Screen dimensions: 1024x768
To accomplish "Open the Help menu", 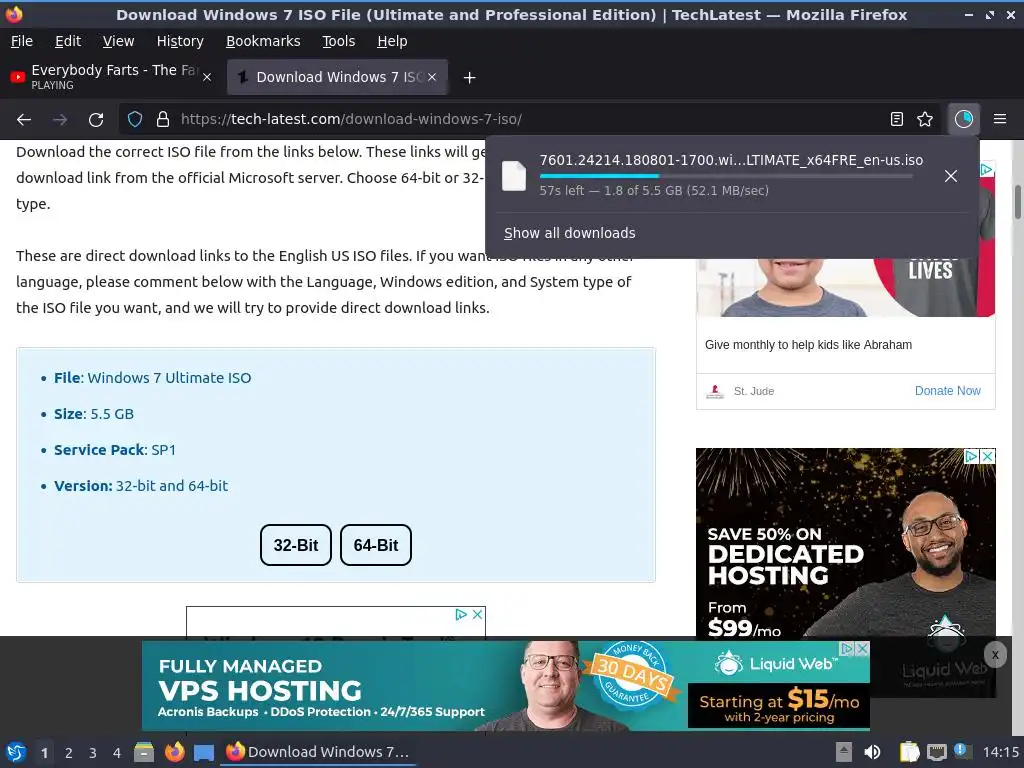I will tap(392, 41).
